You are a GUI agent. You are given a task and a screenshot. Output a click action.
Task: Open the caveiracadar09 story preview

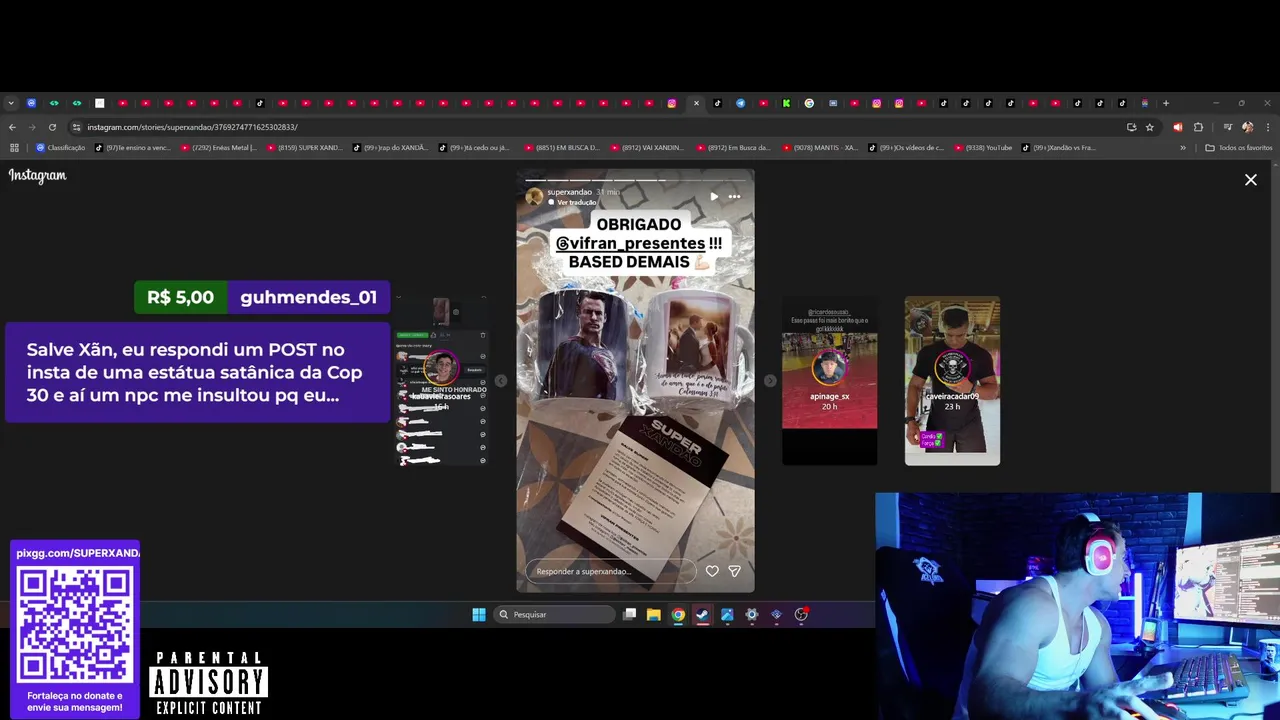[952, 380]
